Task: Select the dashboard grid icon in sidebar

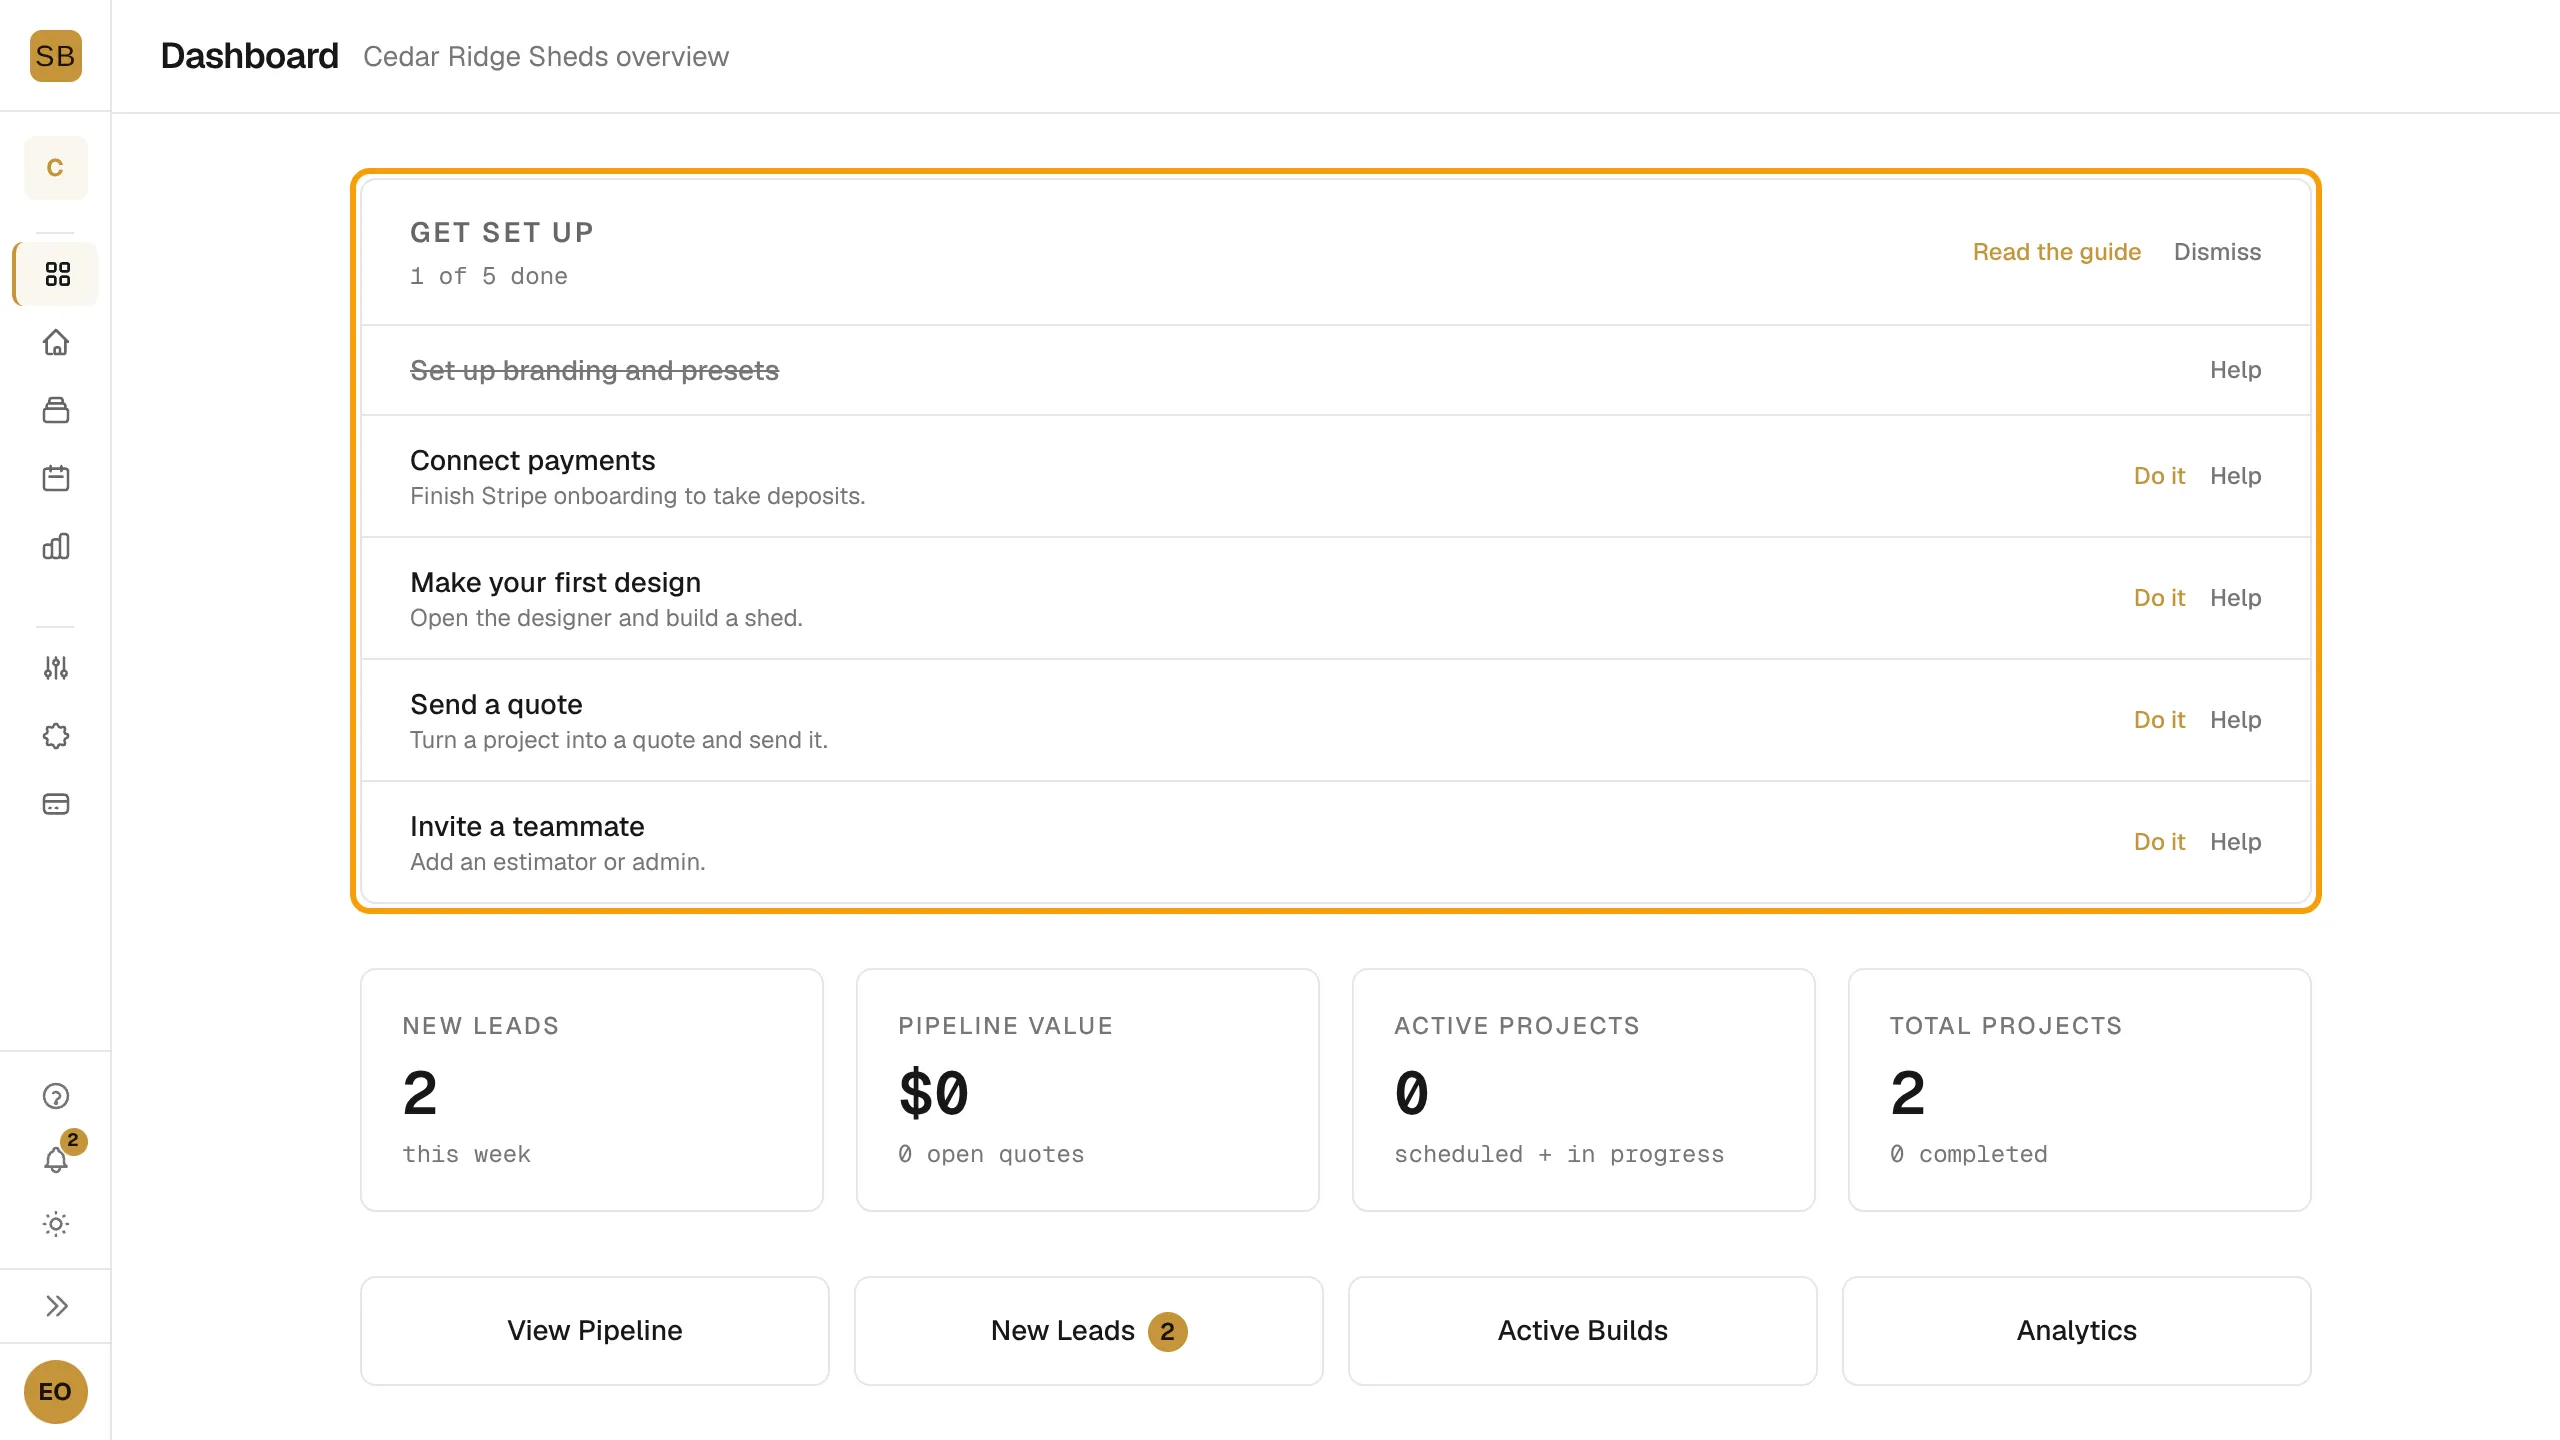Action: [57, 274]
